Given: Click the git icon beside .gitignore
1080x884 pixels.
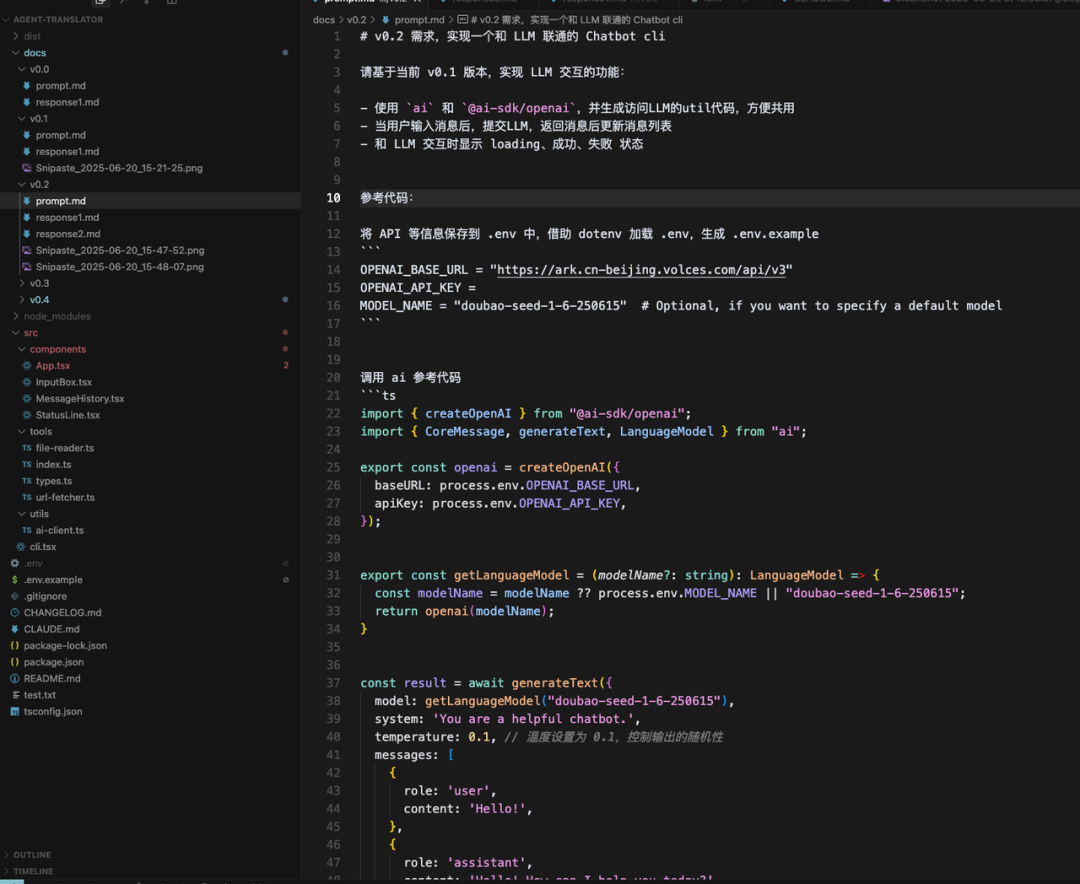Looking at the screenshot, I should point(14,597).
